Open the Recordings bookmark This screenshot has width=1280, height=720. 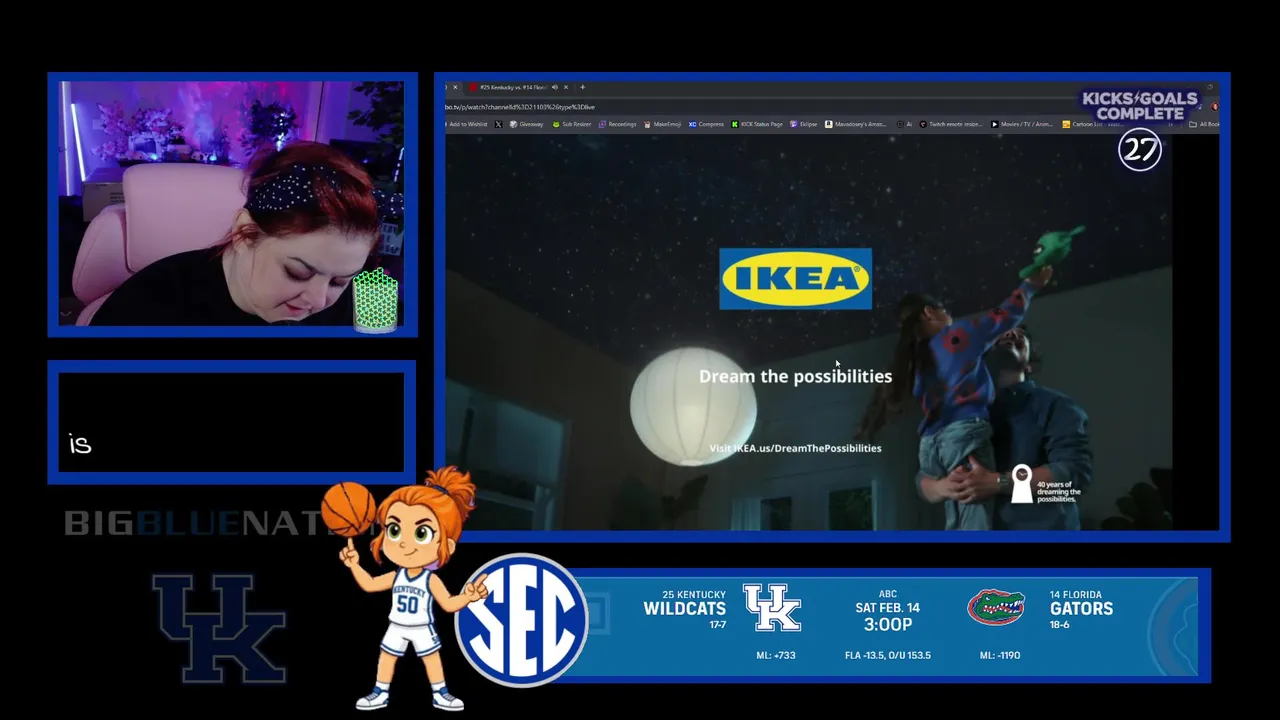click(617, 124)
